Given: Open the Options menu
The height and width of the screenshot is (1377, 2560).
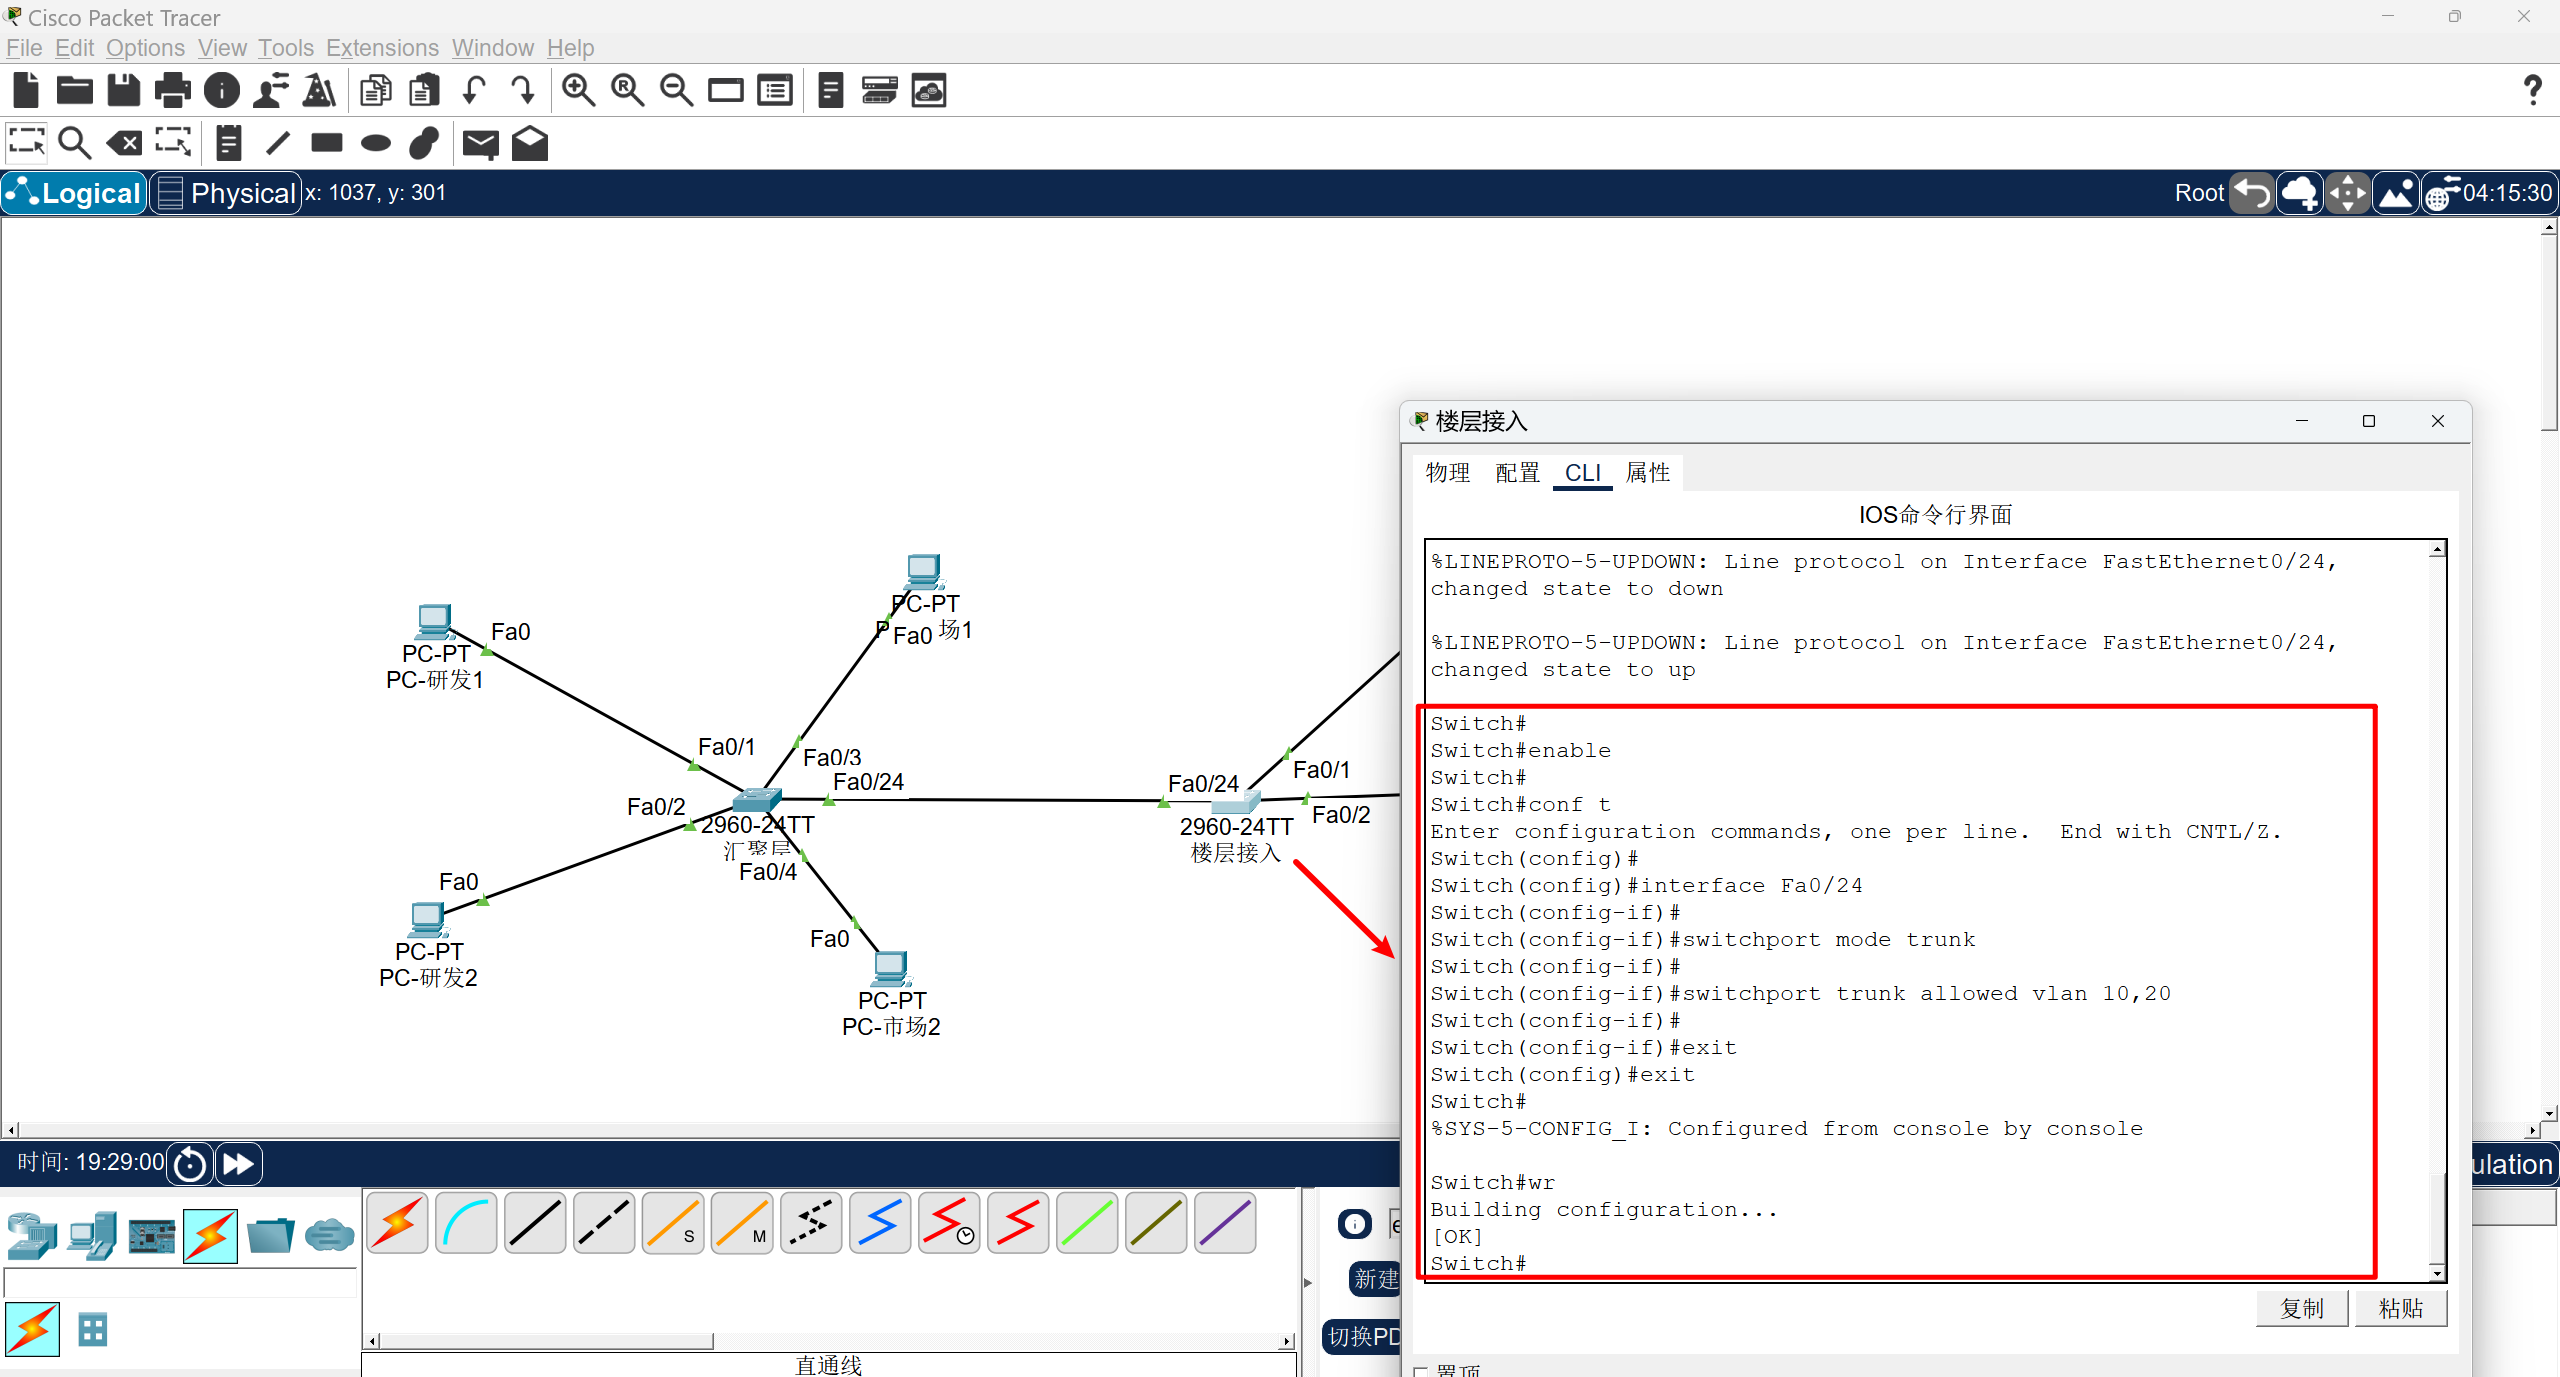Looking at the screenshot, I should [145, 48].
